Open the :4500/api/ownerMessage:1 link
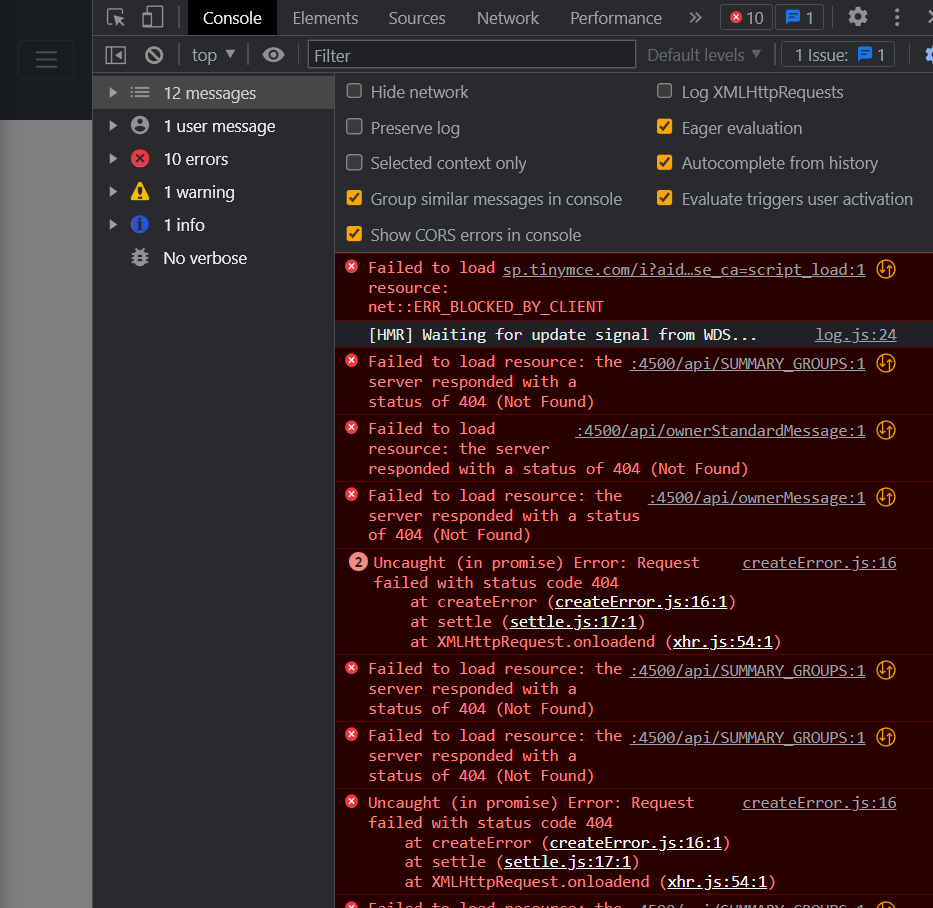The width and height of the screenshot is (933, 908). (756, 497)
